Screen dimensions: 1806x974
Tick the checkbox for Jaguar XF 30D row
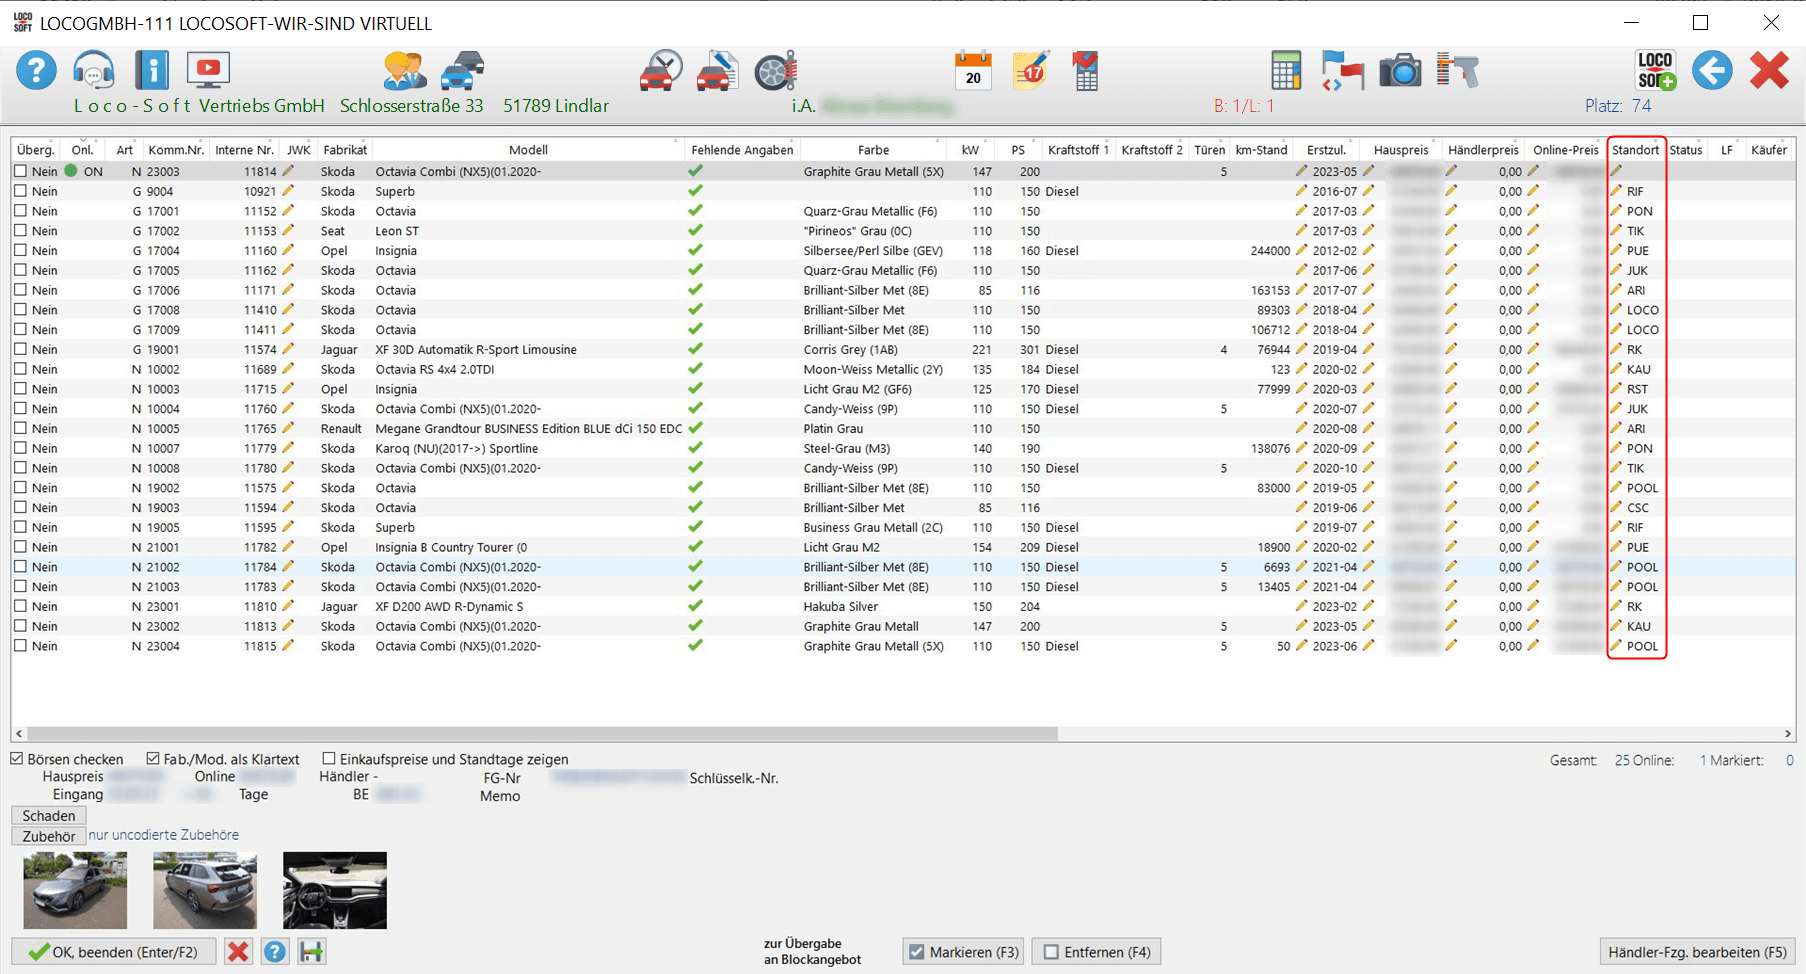[x=20, y=350]
